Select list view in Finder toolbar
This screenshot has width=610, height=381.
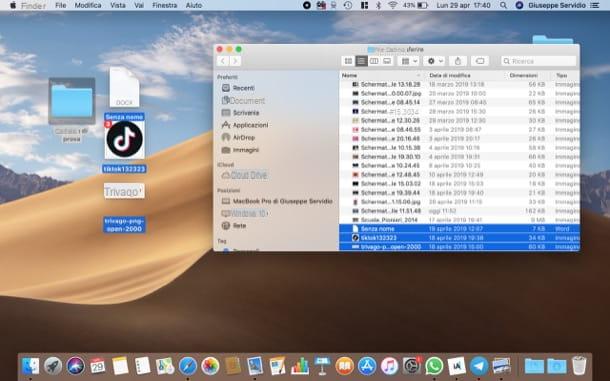361,61
